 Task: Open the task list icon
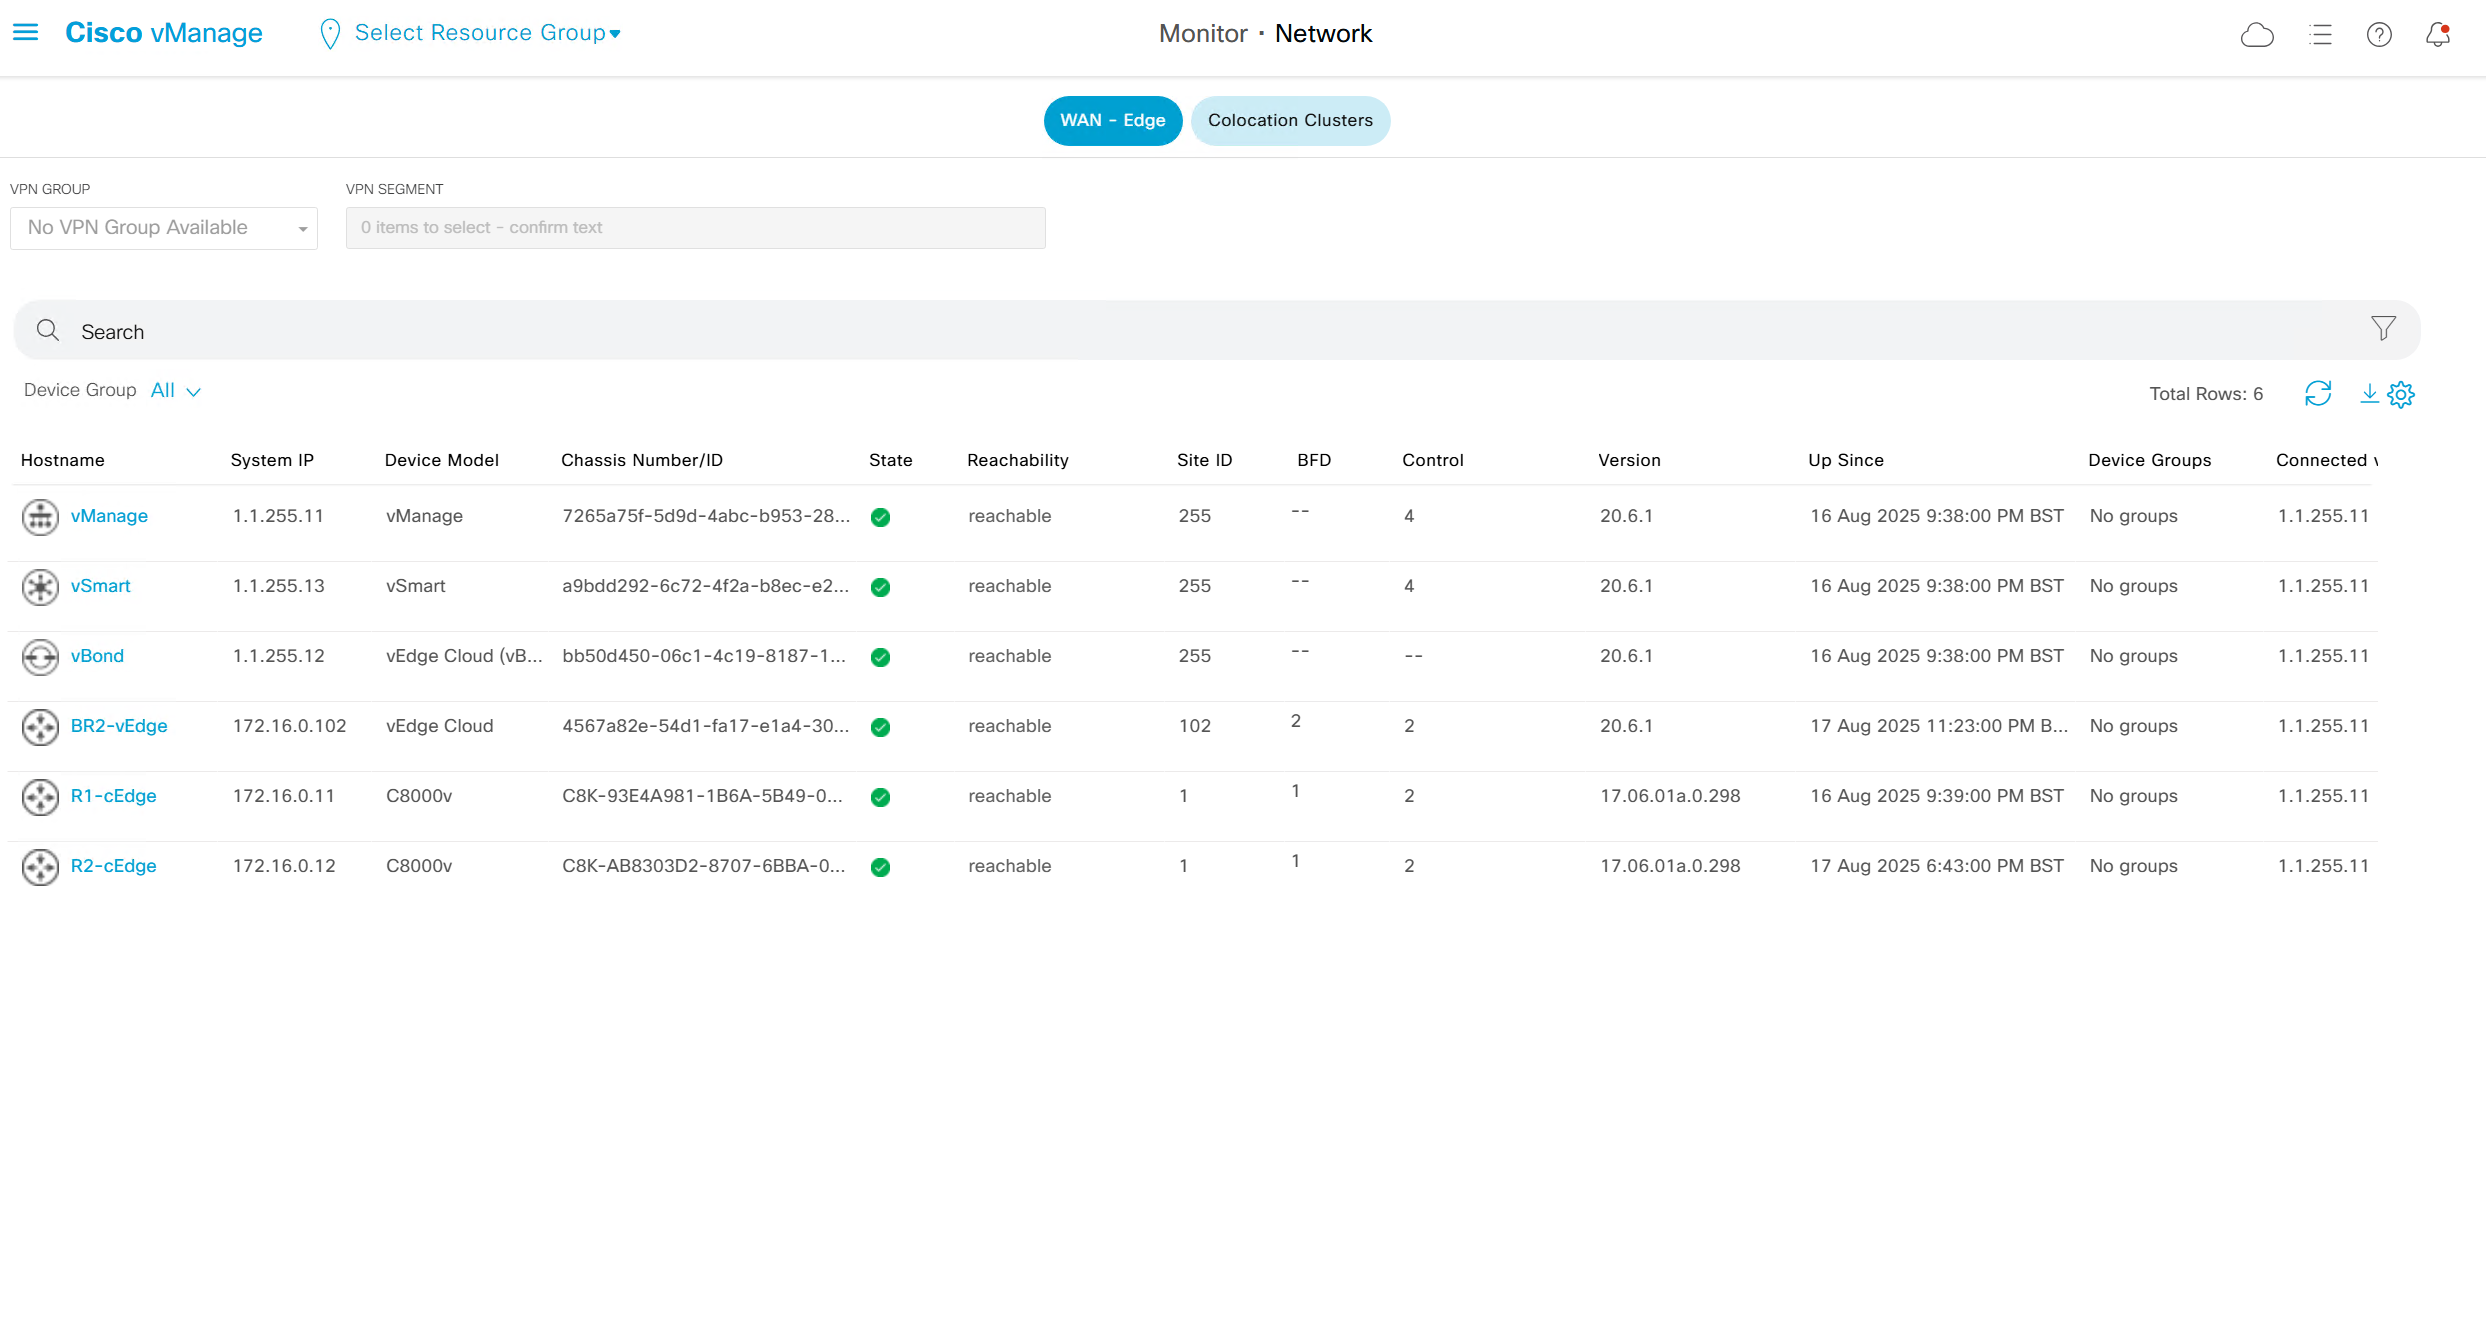point(2320,35)
